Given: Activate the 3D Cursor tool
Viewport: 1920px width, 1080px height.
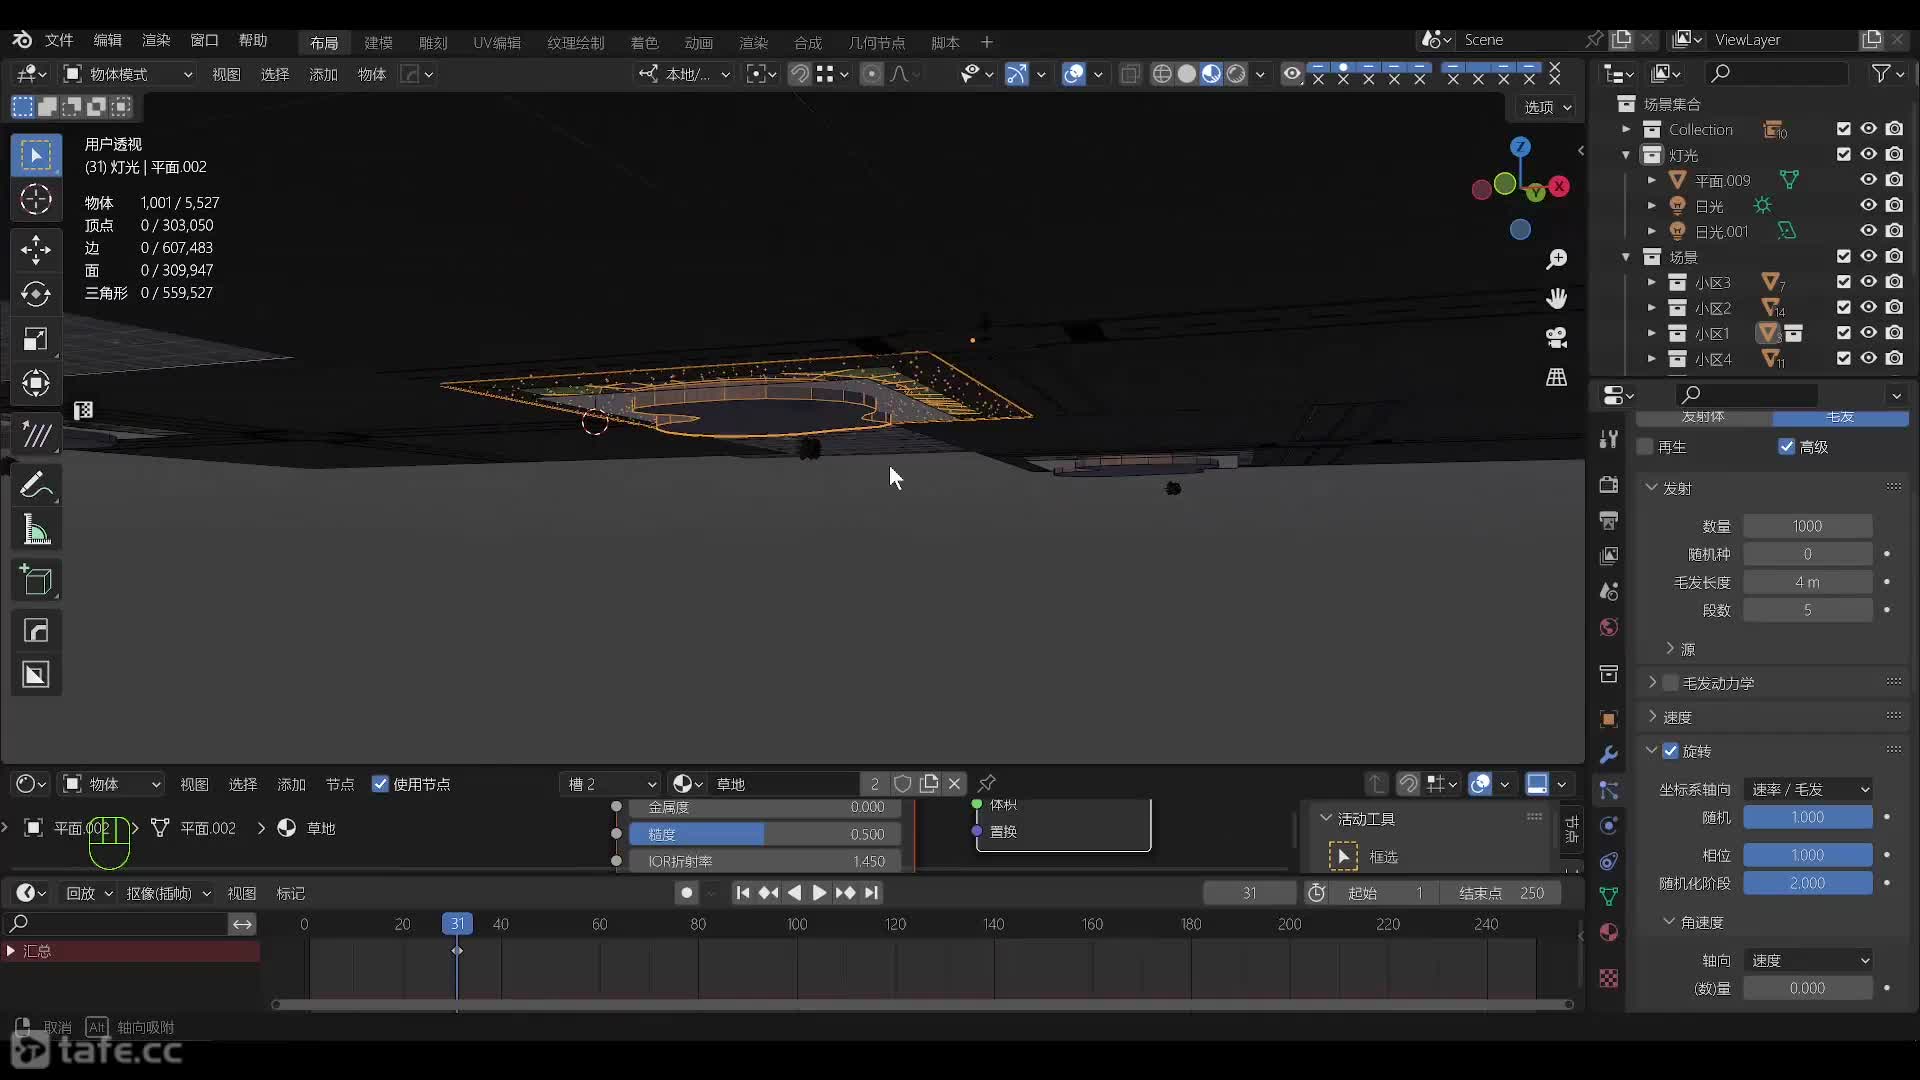Looking at the screenshot, I should (x=36, y=199).
